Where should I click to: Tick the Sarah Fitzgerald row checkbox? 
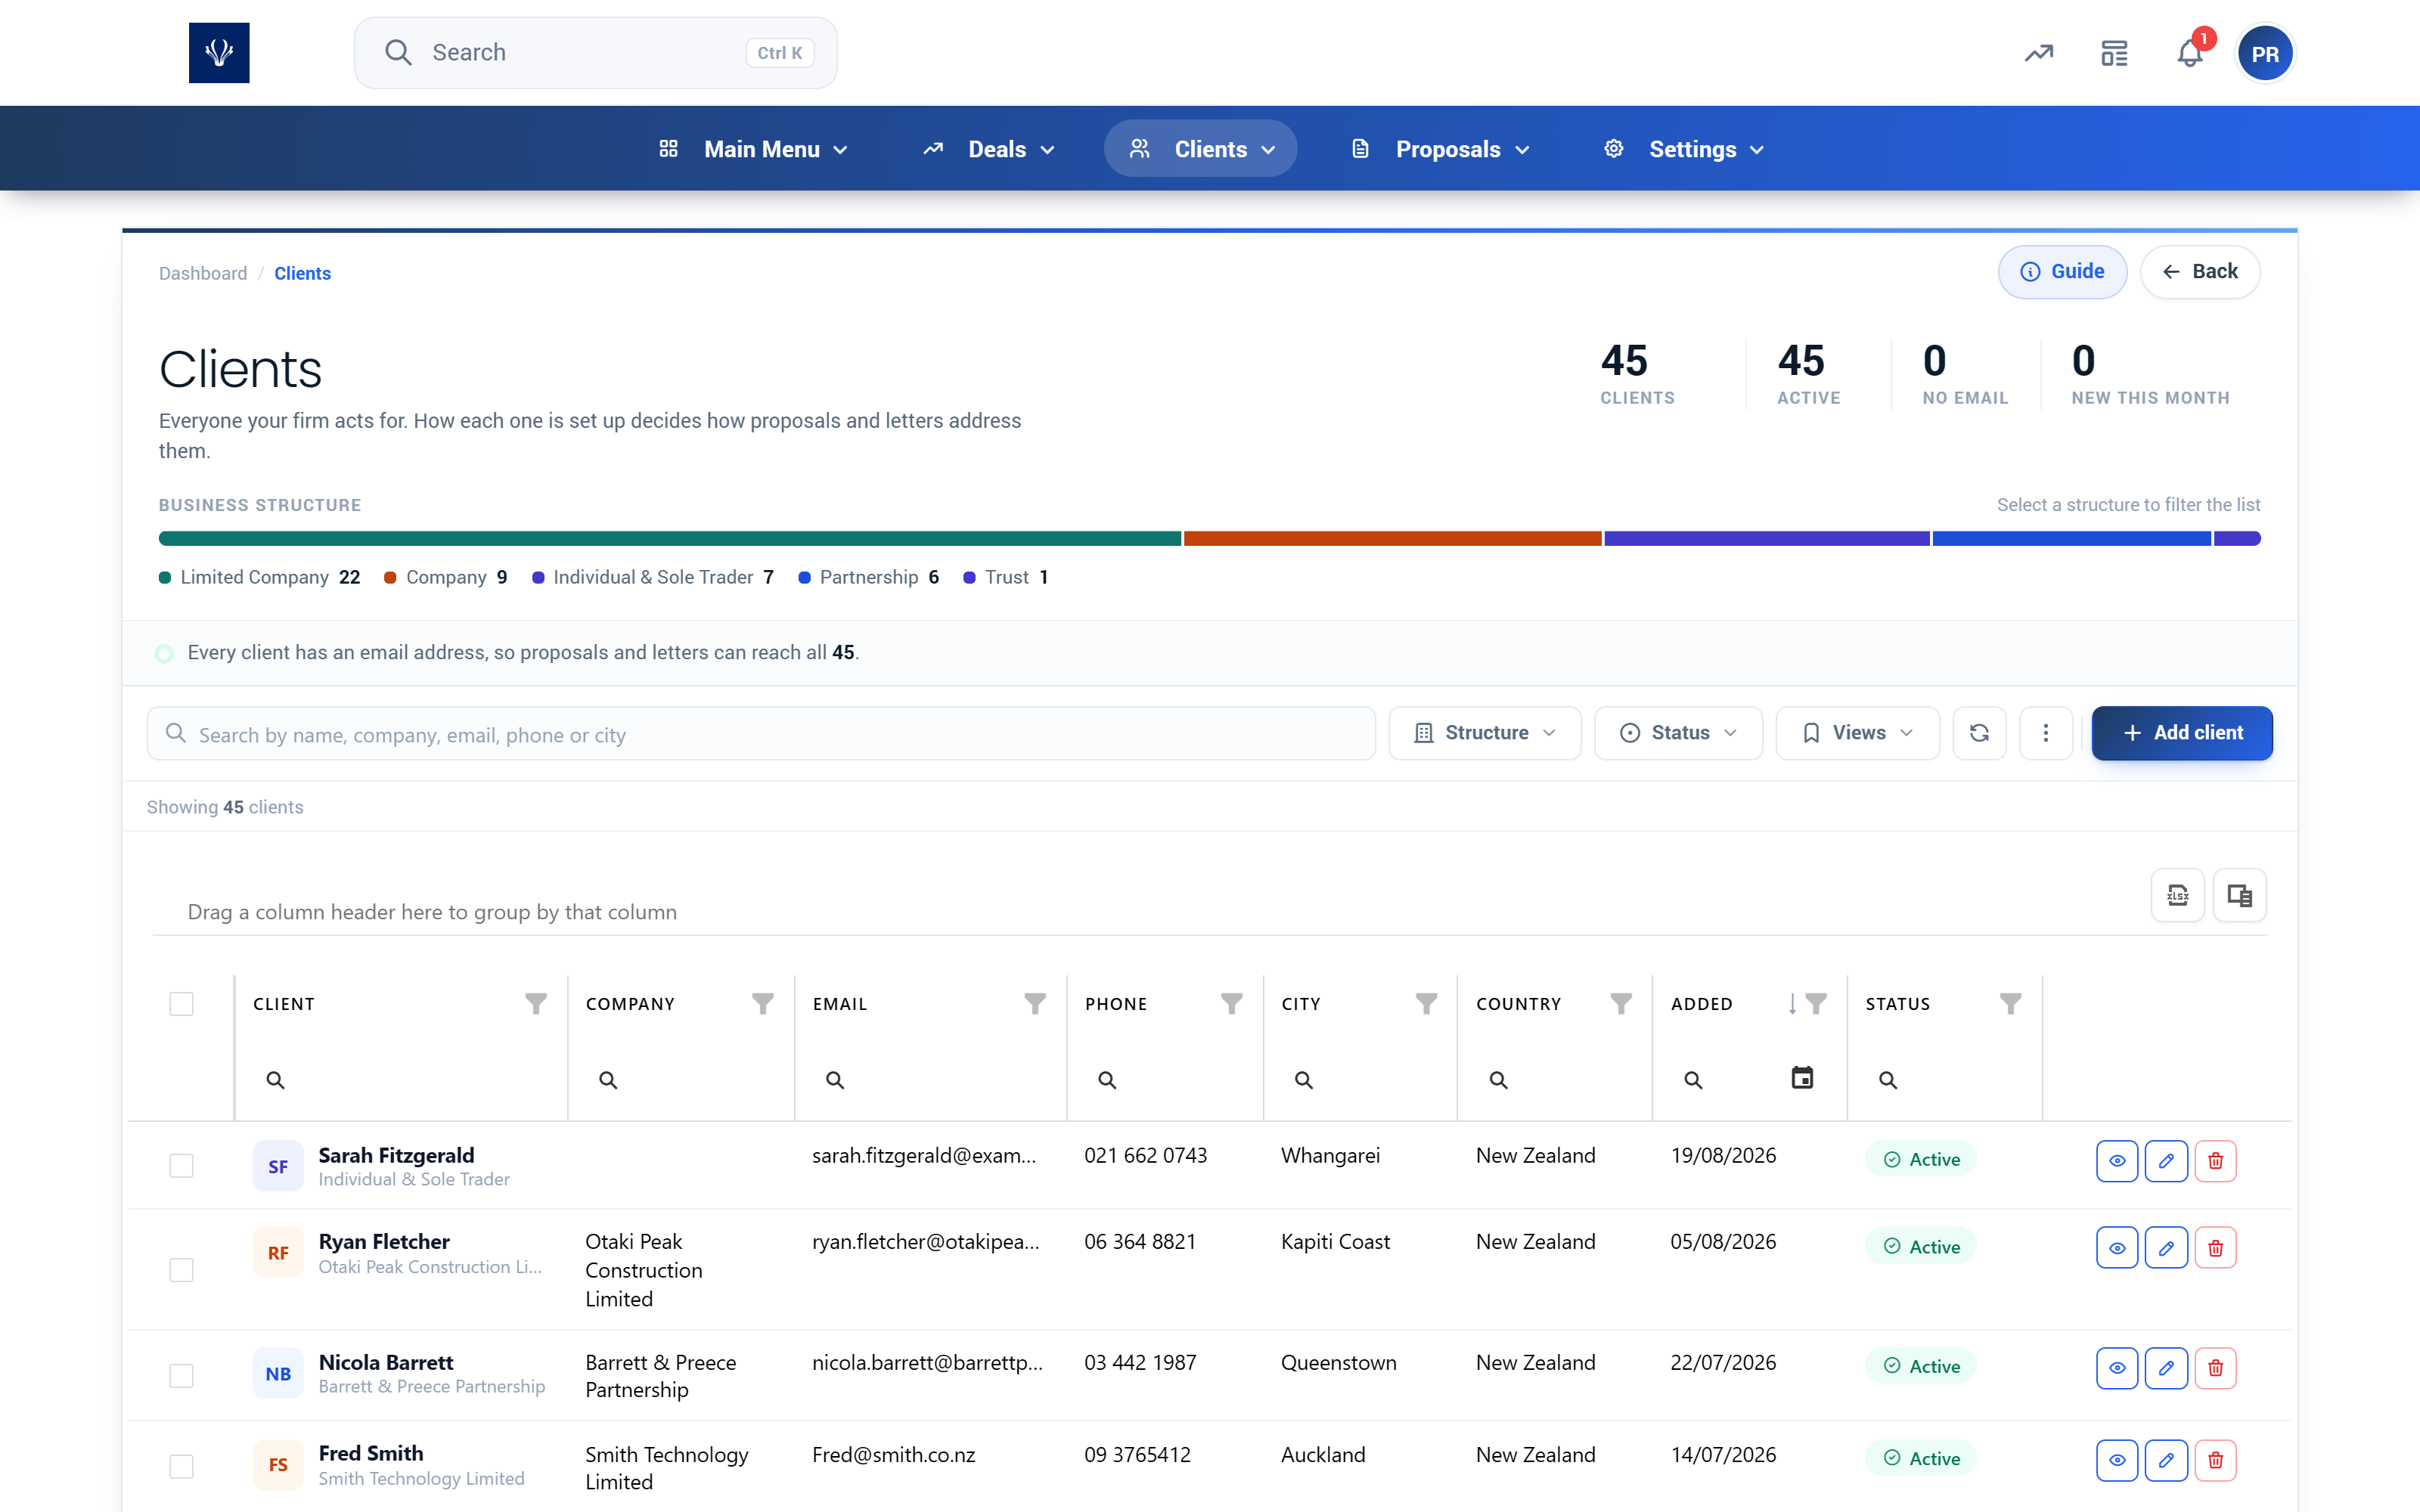181,1166
